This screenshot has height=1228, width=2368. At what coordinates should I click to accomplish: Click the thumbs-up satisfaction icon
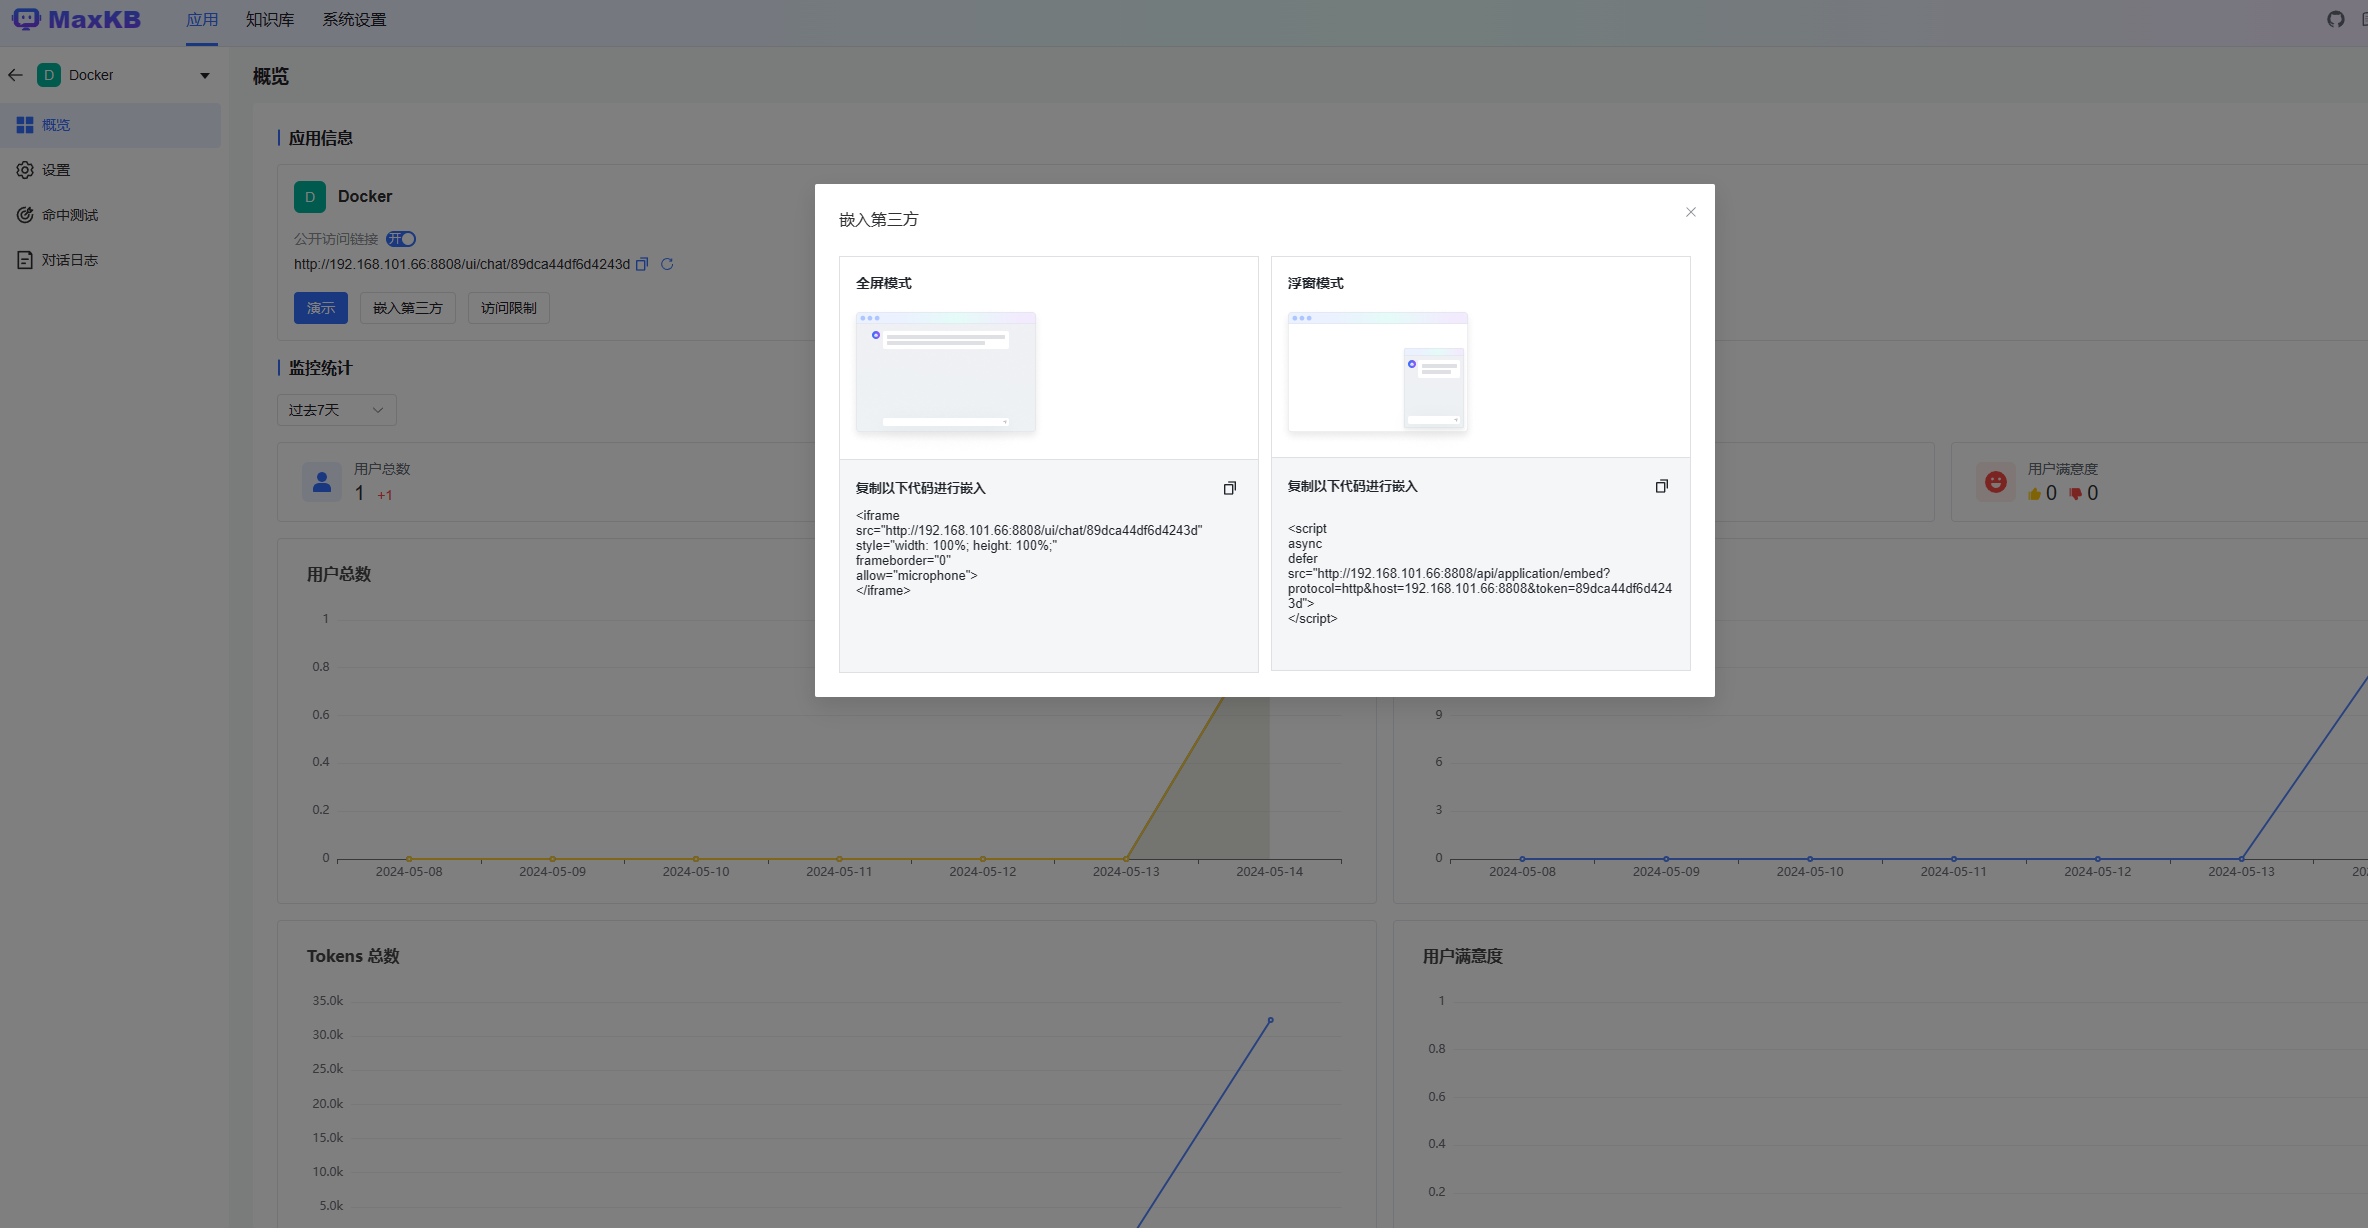pos(2034,493)
